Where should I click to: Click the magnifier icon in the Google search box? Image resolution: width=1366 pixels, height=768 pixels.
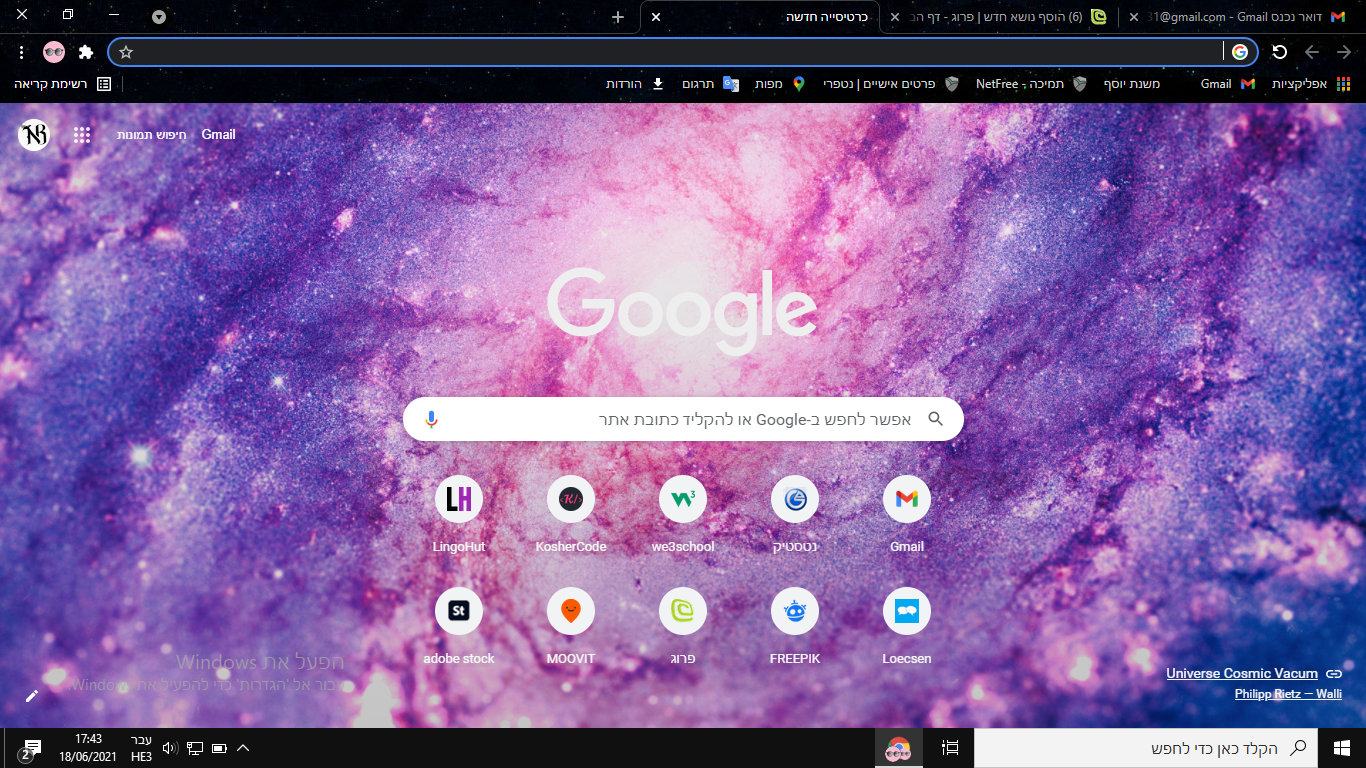pyautogui.click(x=936, y=419)
